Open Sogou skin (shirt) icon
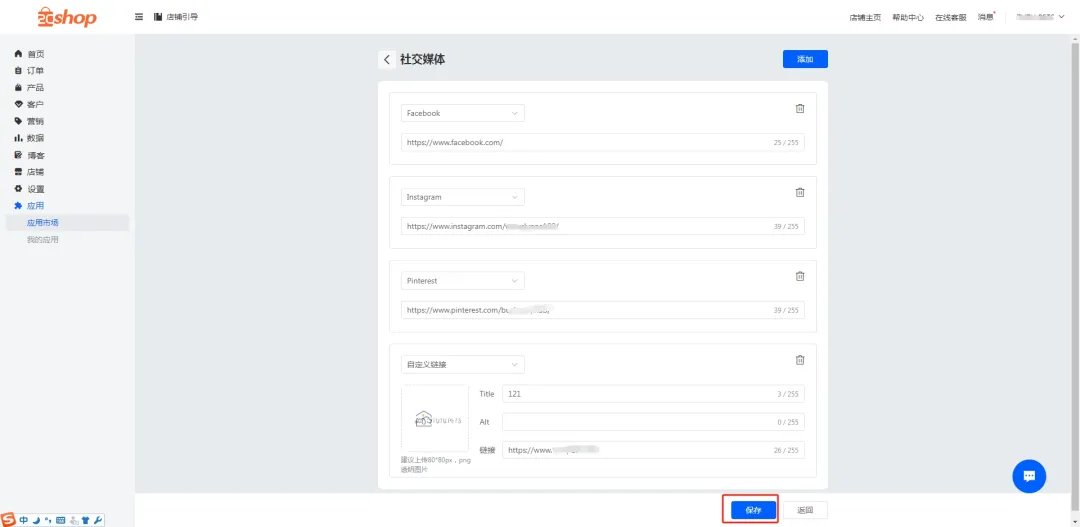The image size is (1080, 527). click(85, 521)
